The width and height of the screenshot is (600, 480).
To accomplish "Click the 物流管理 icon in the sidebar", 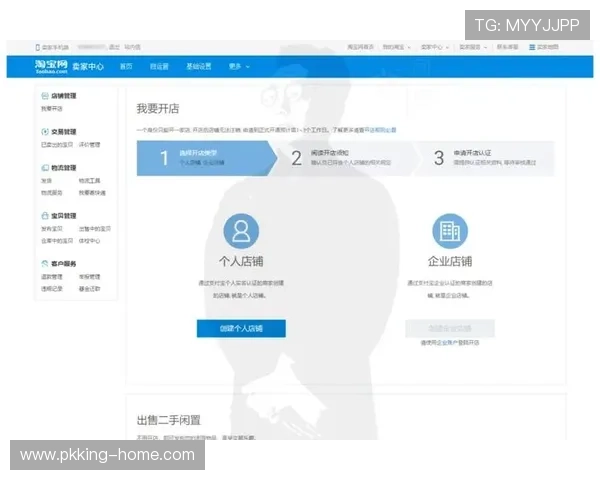I will point(45,168).
